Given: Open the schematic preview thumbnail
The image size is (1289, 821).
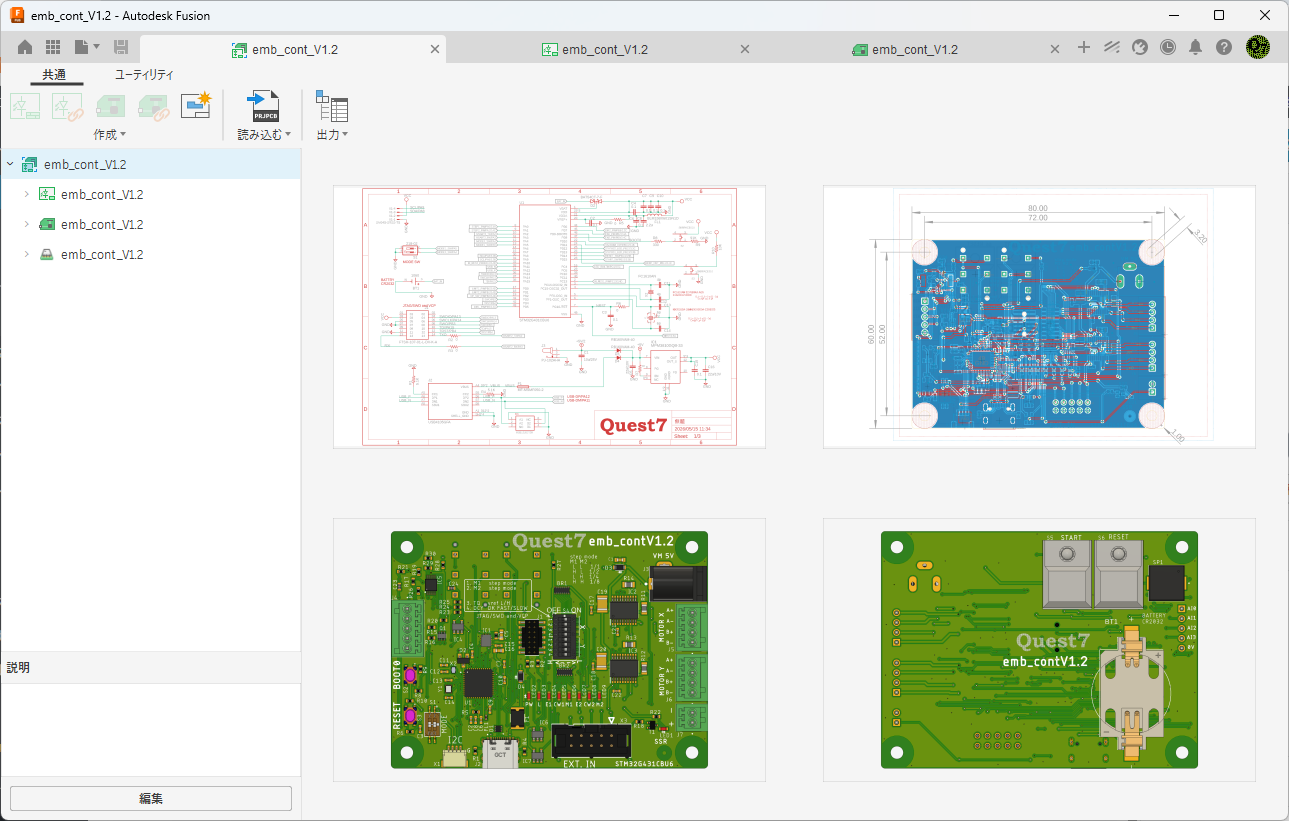Looking at the screenshot, I should coord(549,317).
